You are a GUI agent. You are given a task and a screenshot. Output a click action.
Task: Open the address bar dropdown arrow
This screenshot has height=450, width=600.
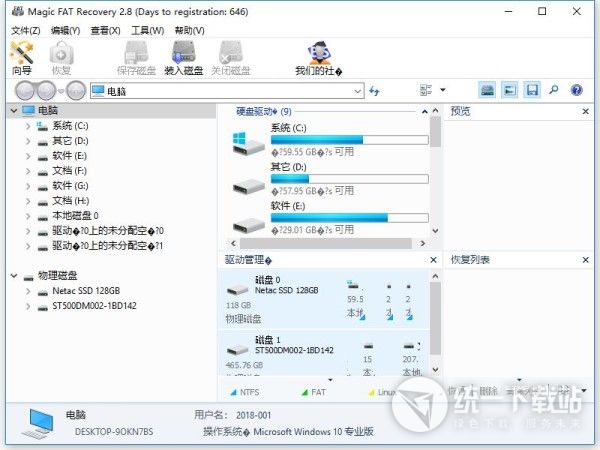click(x=357, y=91)
